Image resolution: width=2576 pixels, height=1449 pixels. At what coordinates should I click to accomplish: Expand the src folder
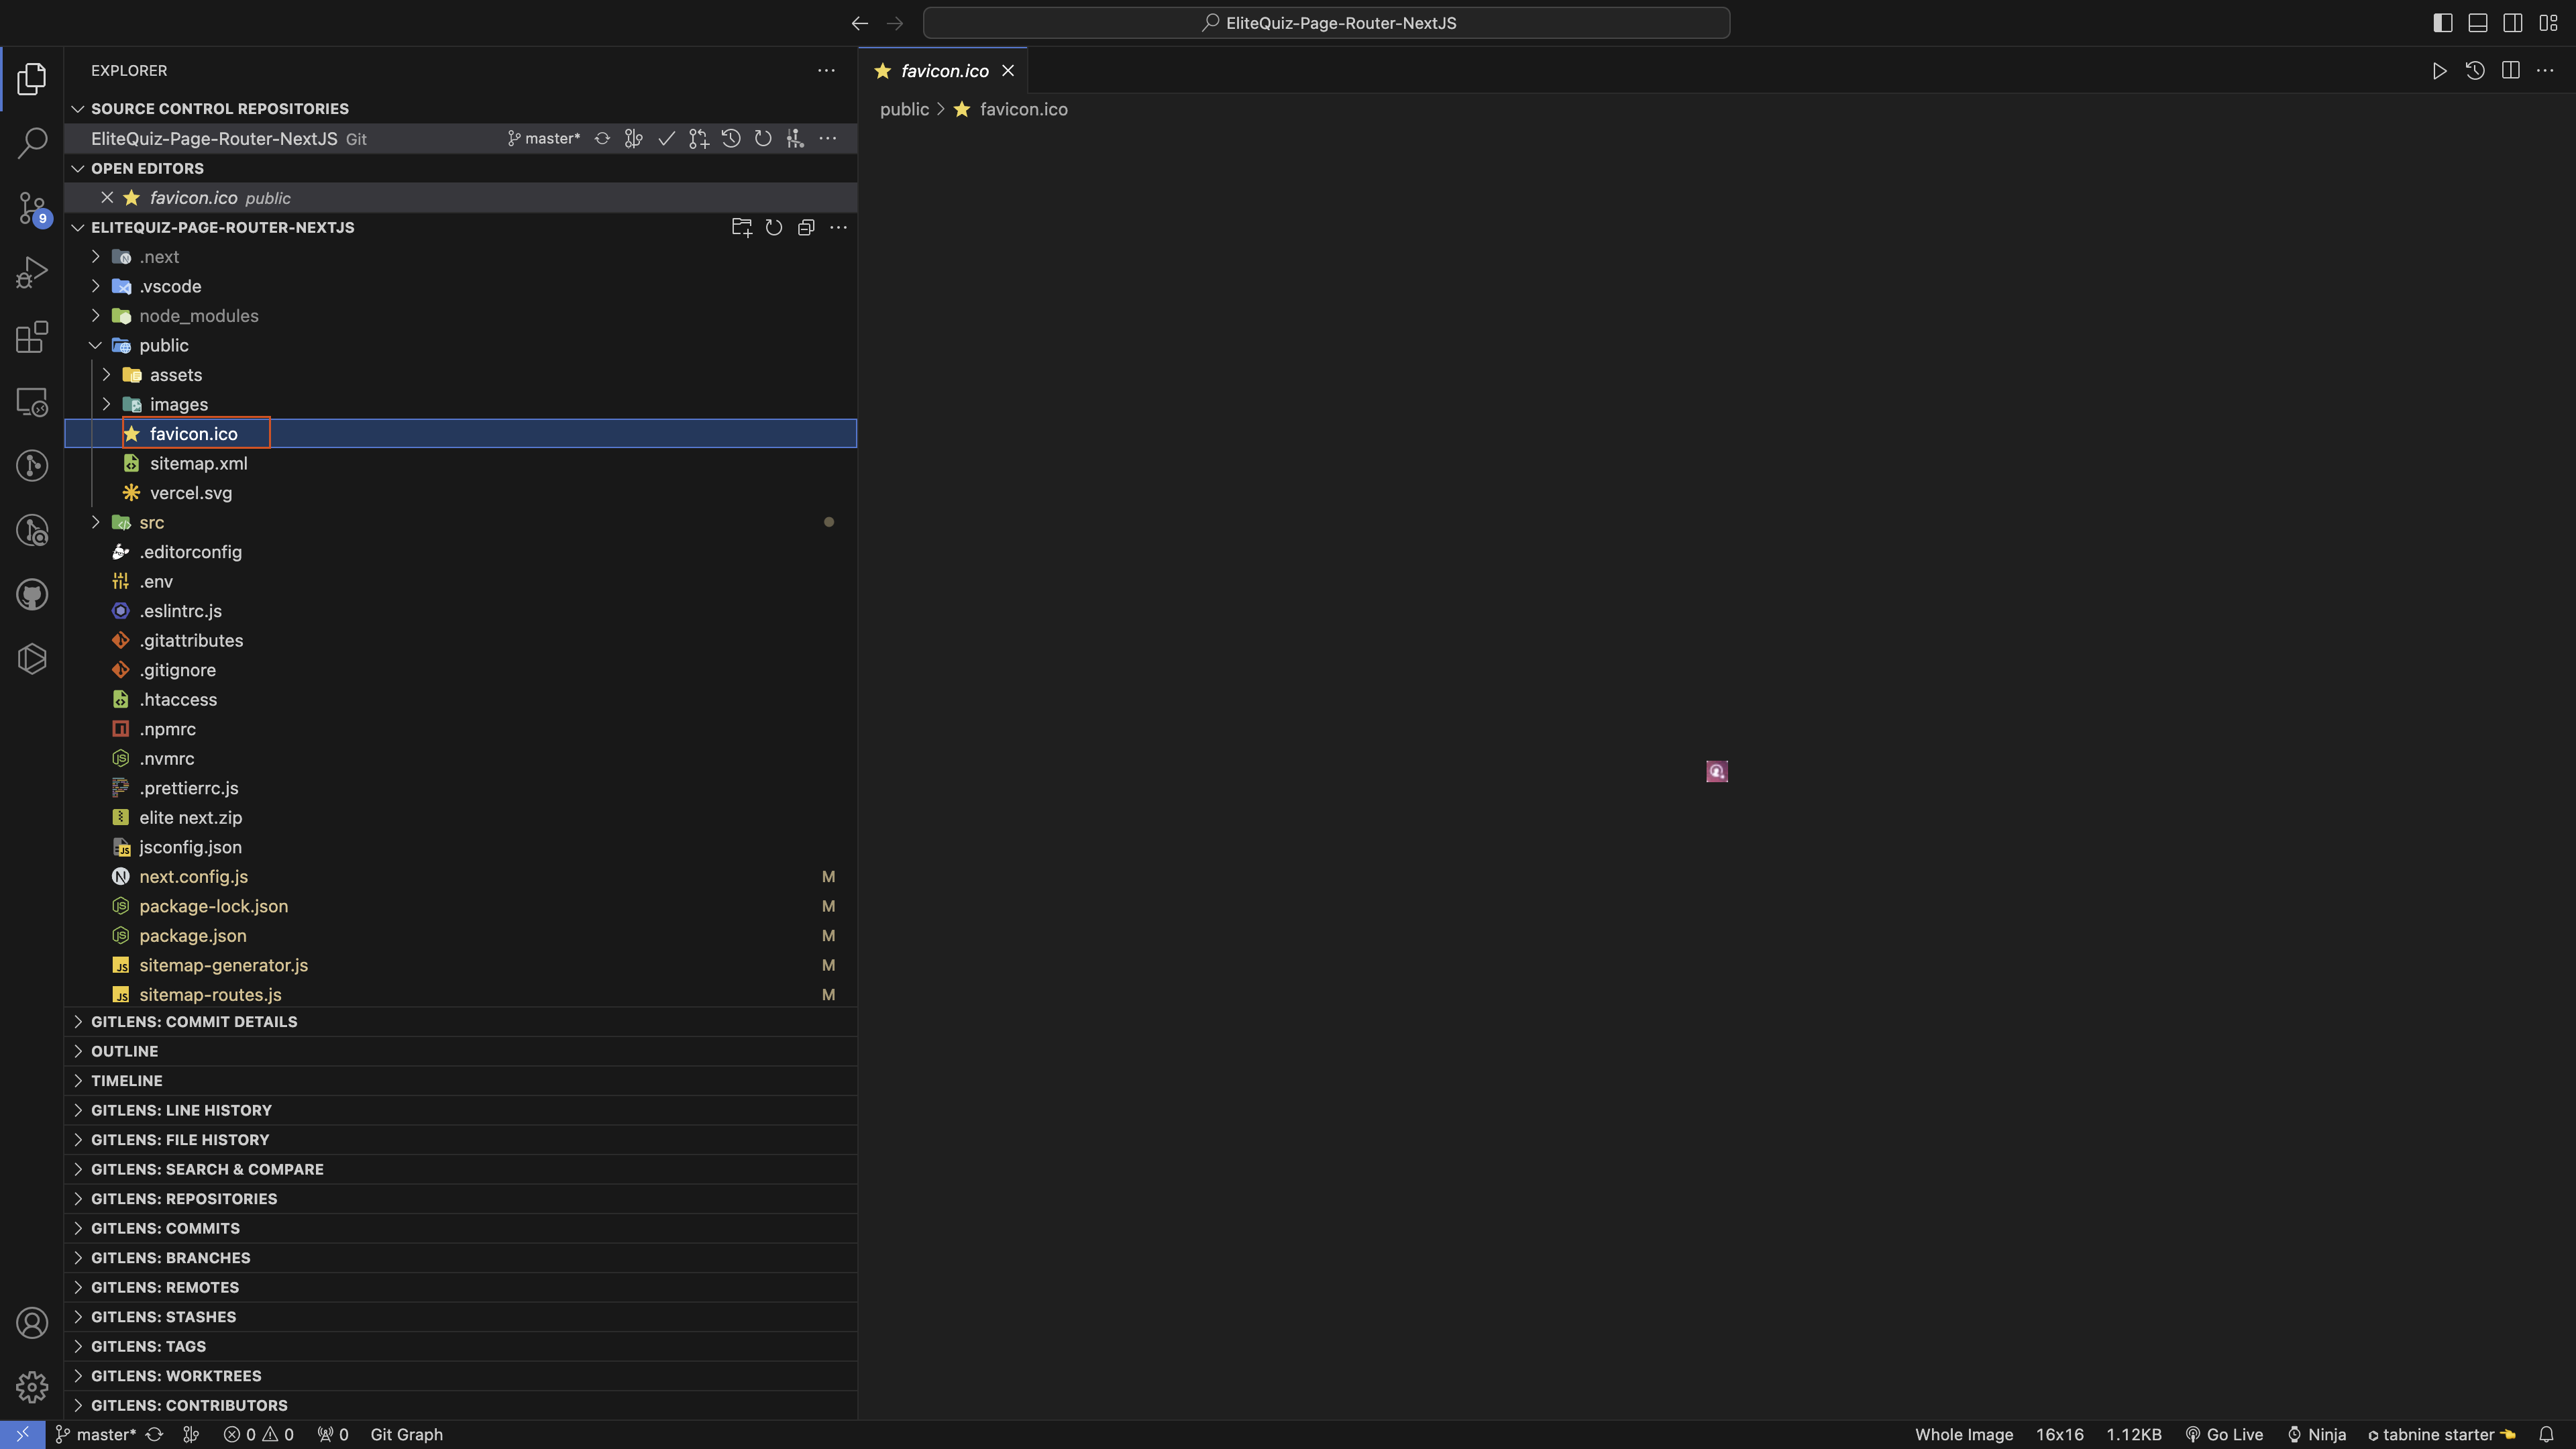click(x=151, y=522)
